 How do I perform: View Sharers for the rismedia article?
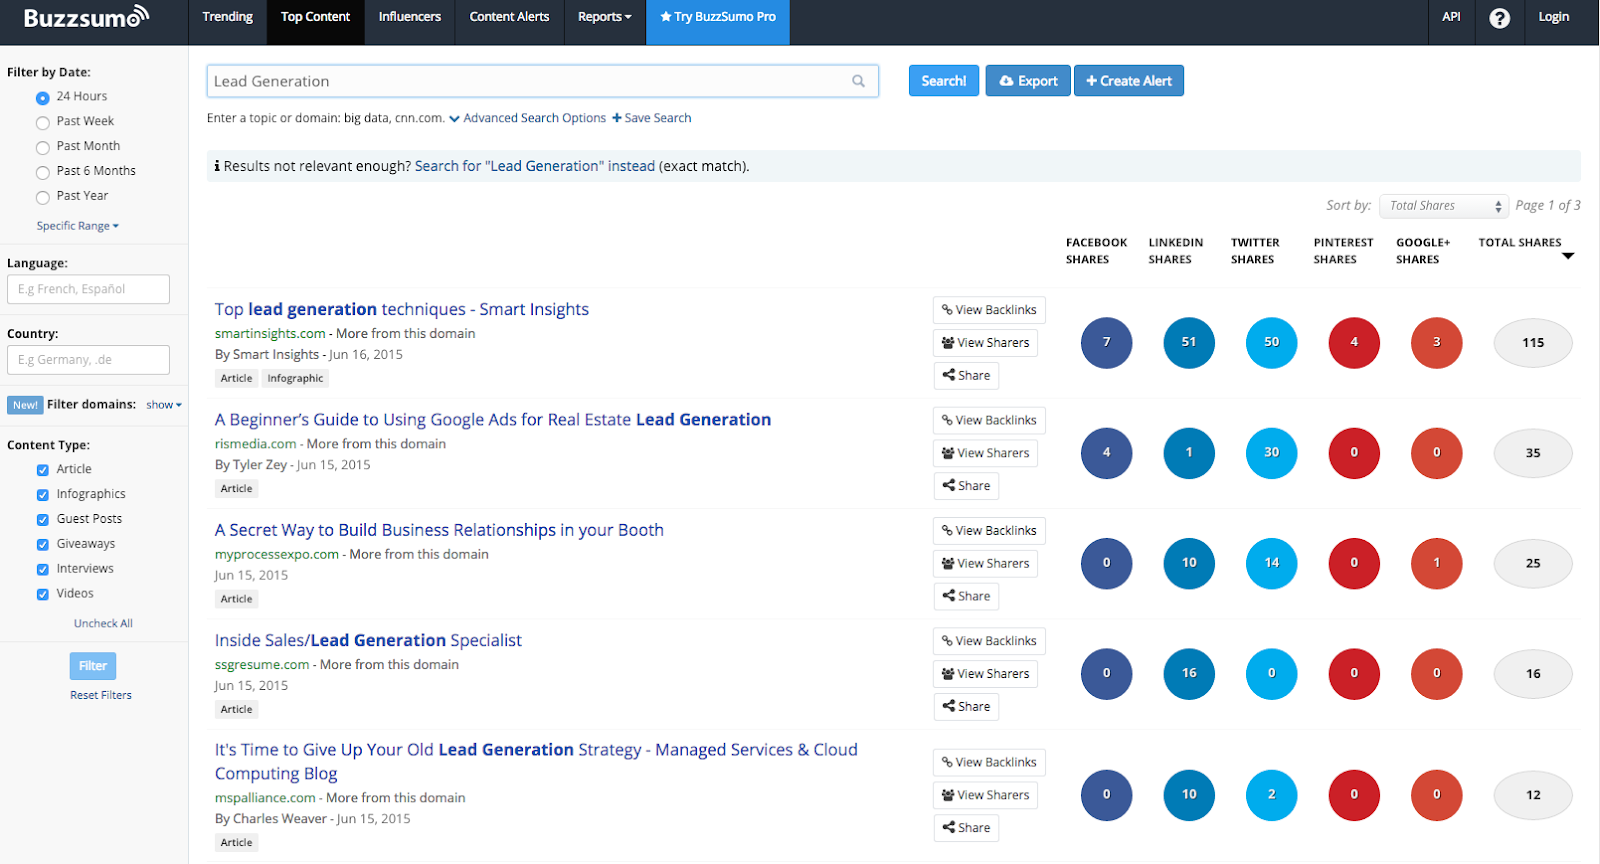point(985,453)
